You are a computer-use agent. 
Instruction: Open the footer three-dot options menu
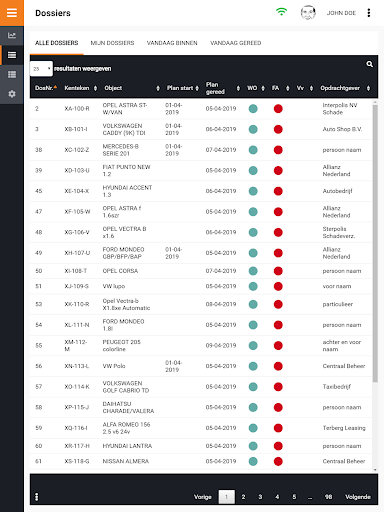tap(37, 497)
